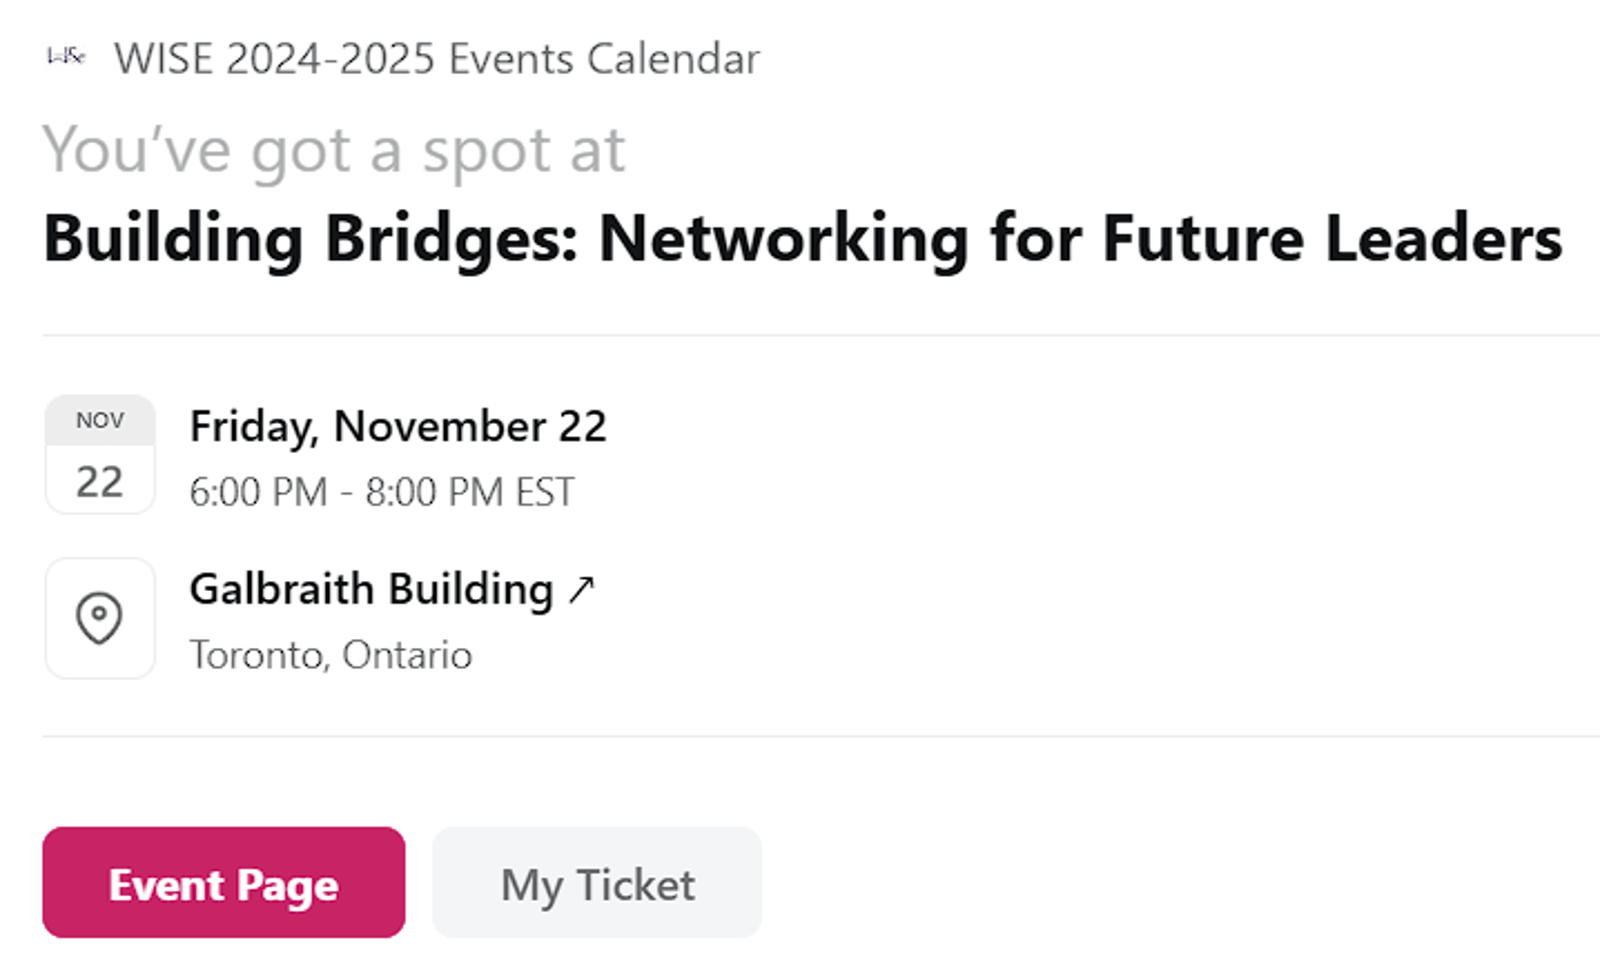
Task: Select the Friday, November 22 date text
Action: point(398,427)
